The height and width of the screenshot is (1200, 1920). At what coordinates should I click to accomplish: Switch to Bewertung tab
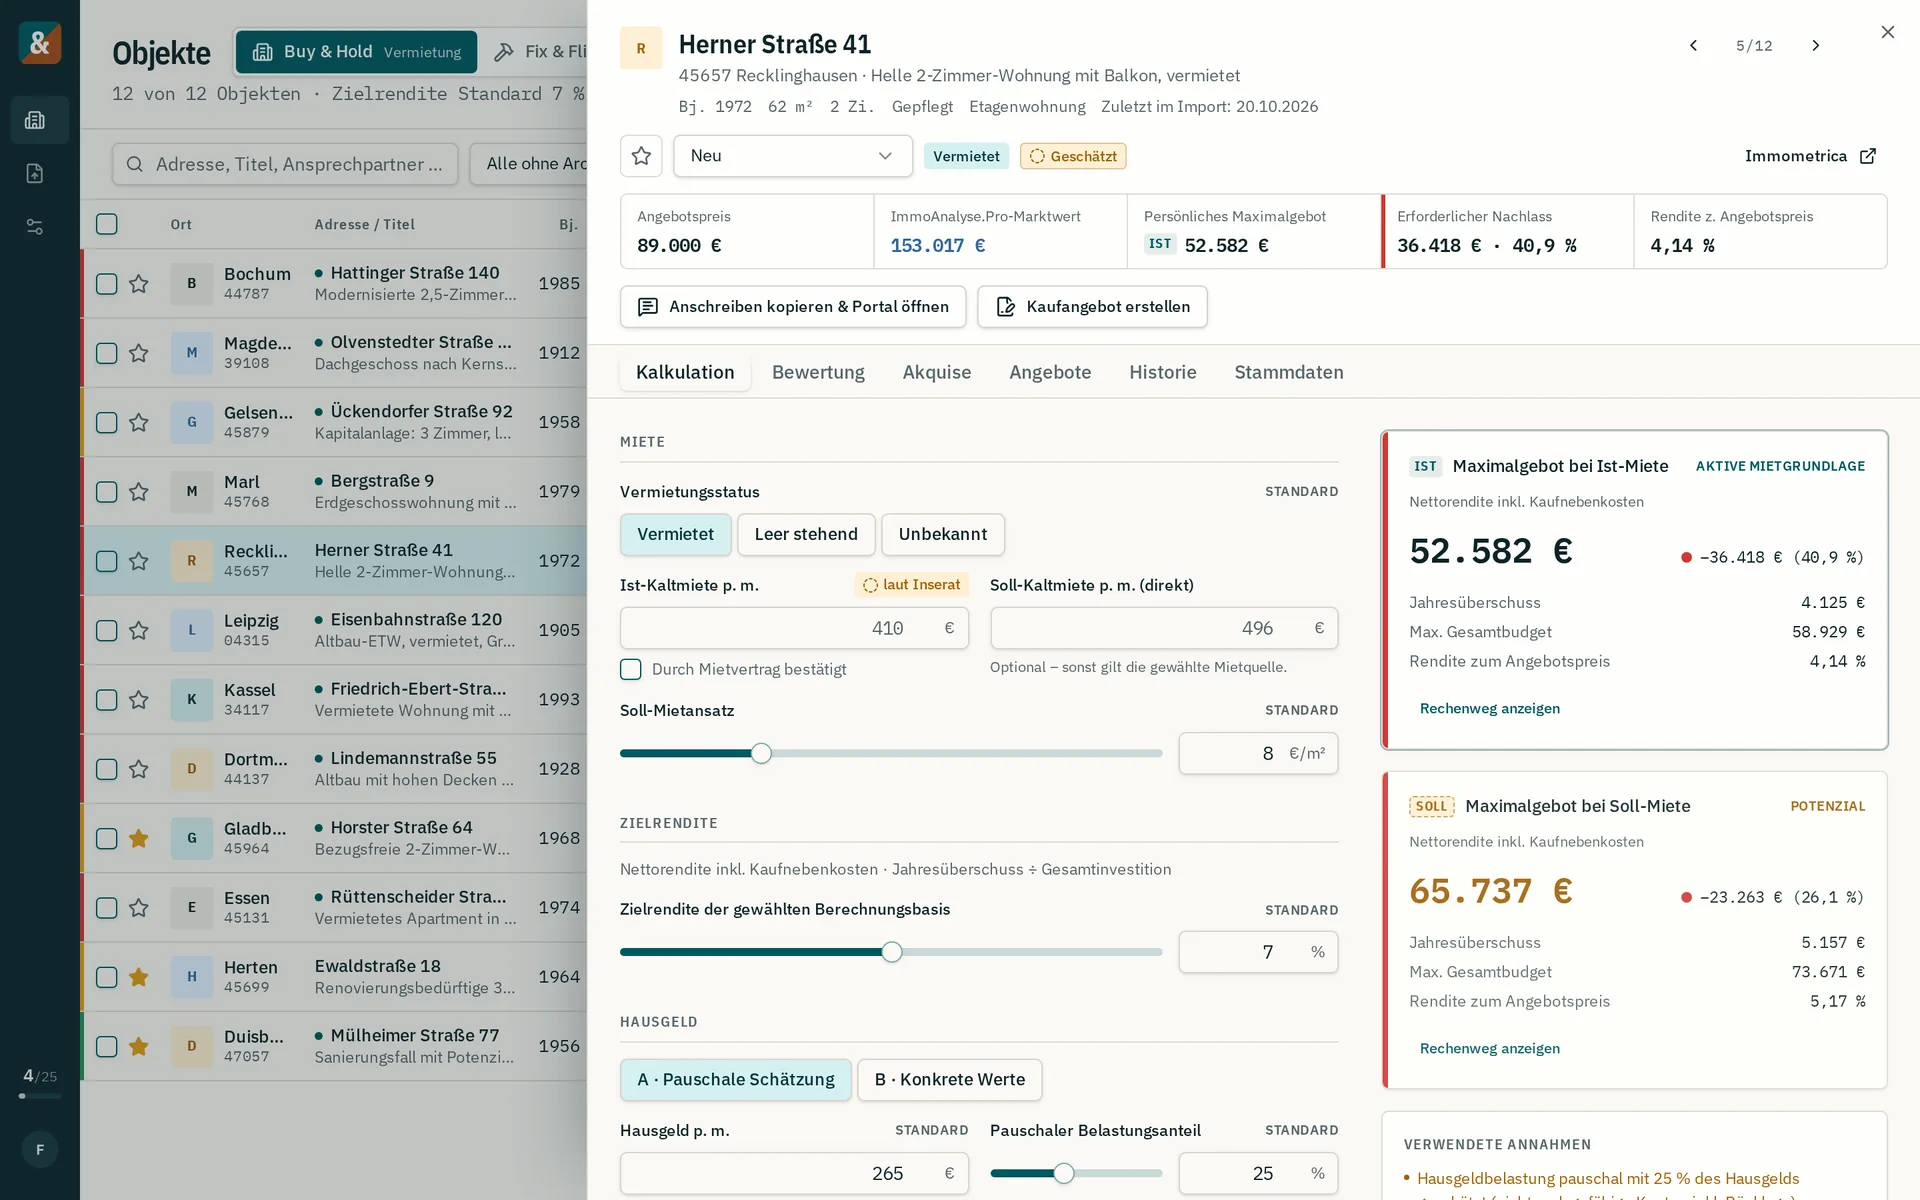click(818, 372)
